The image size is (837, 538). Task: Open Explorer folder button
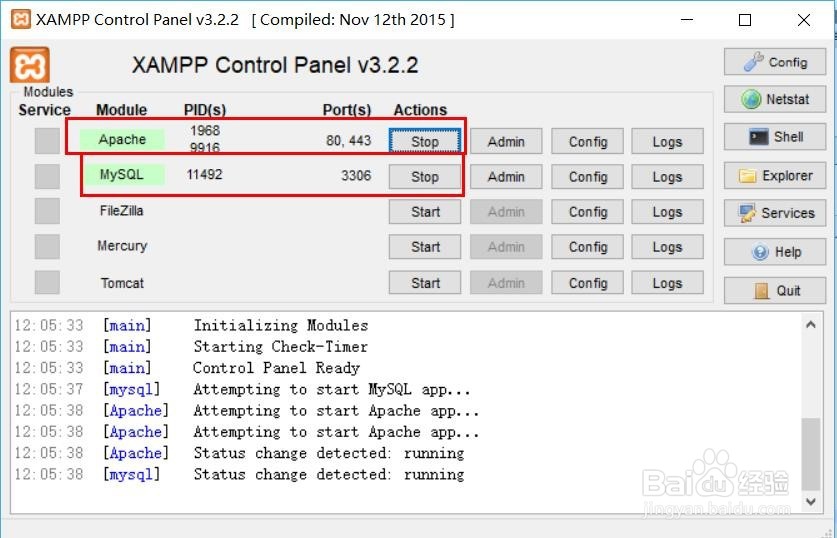click(x=775, y=176)
